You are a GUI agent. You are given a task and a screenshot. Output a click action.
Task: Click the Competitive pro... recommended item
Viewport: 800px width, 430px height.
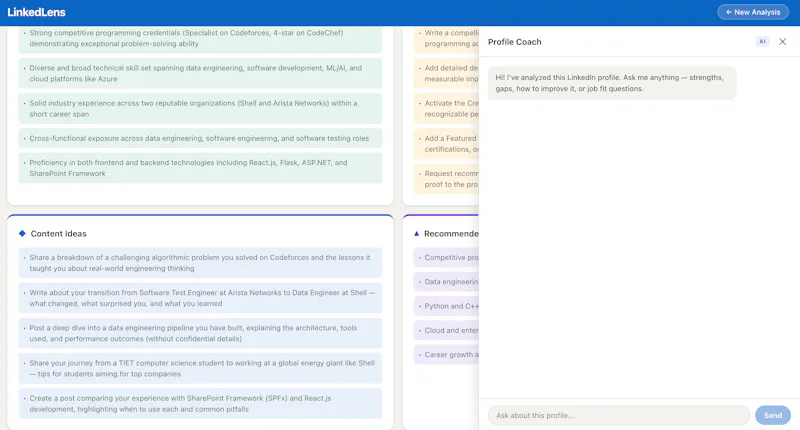(x=446, y=258)
